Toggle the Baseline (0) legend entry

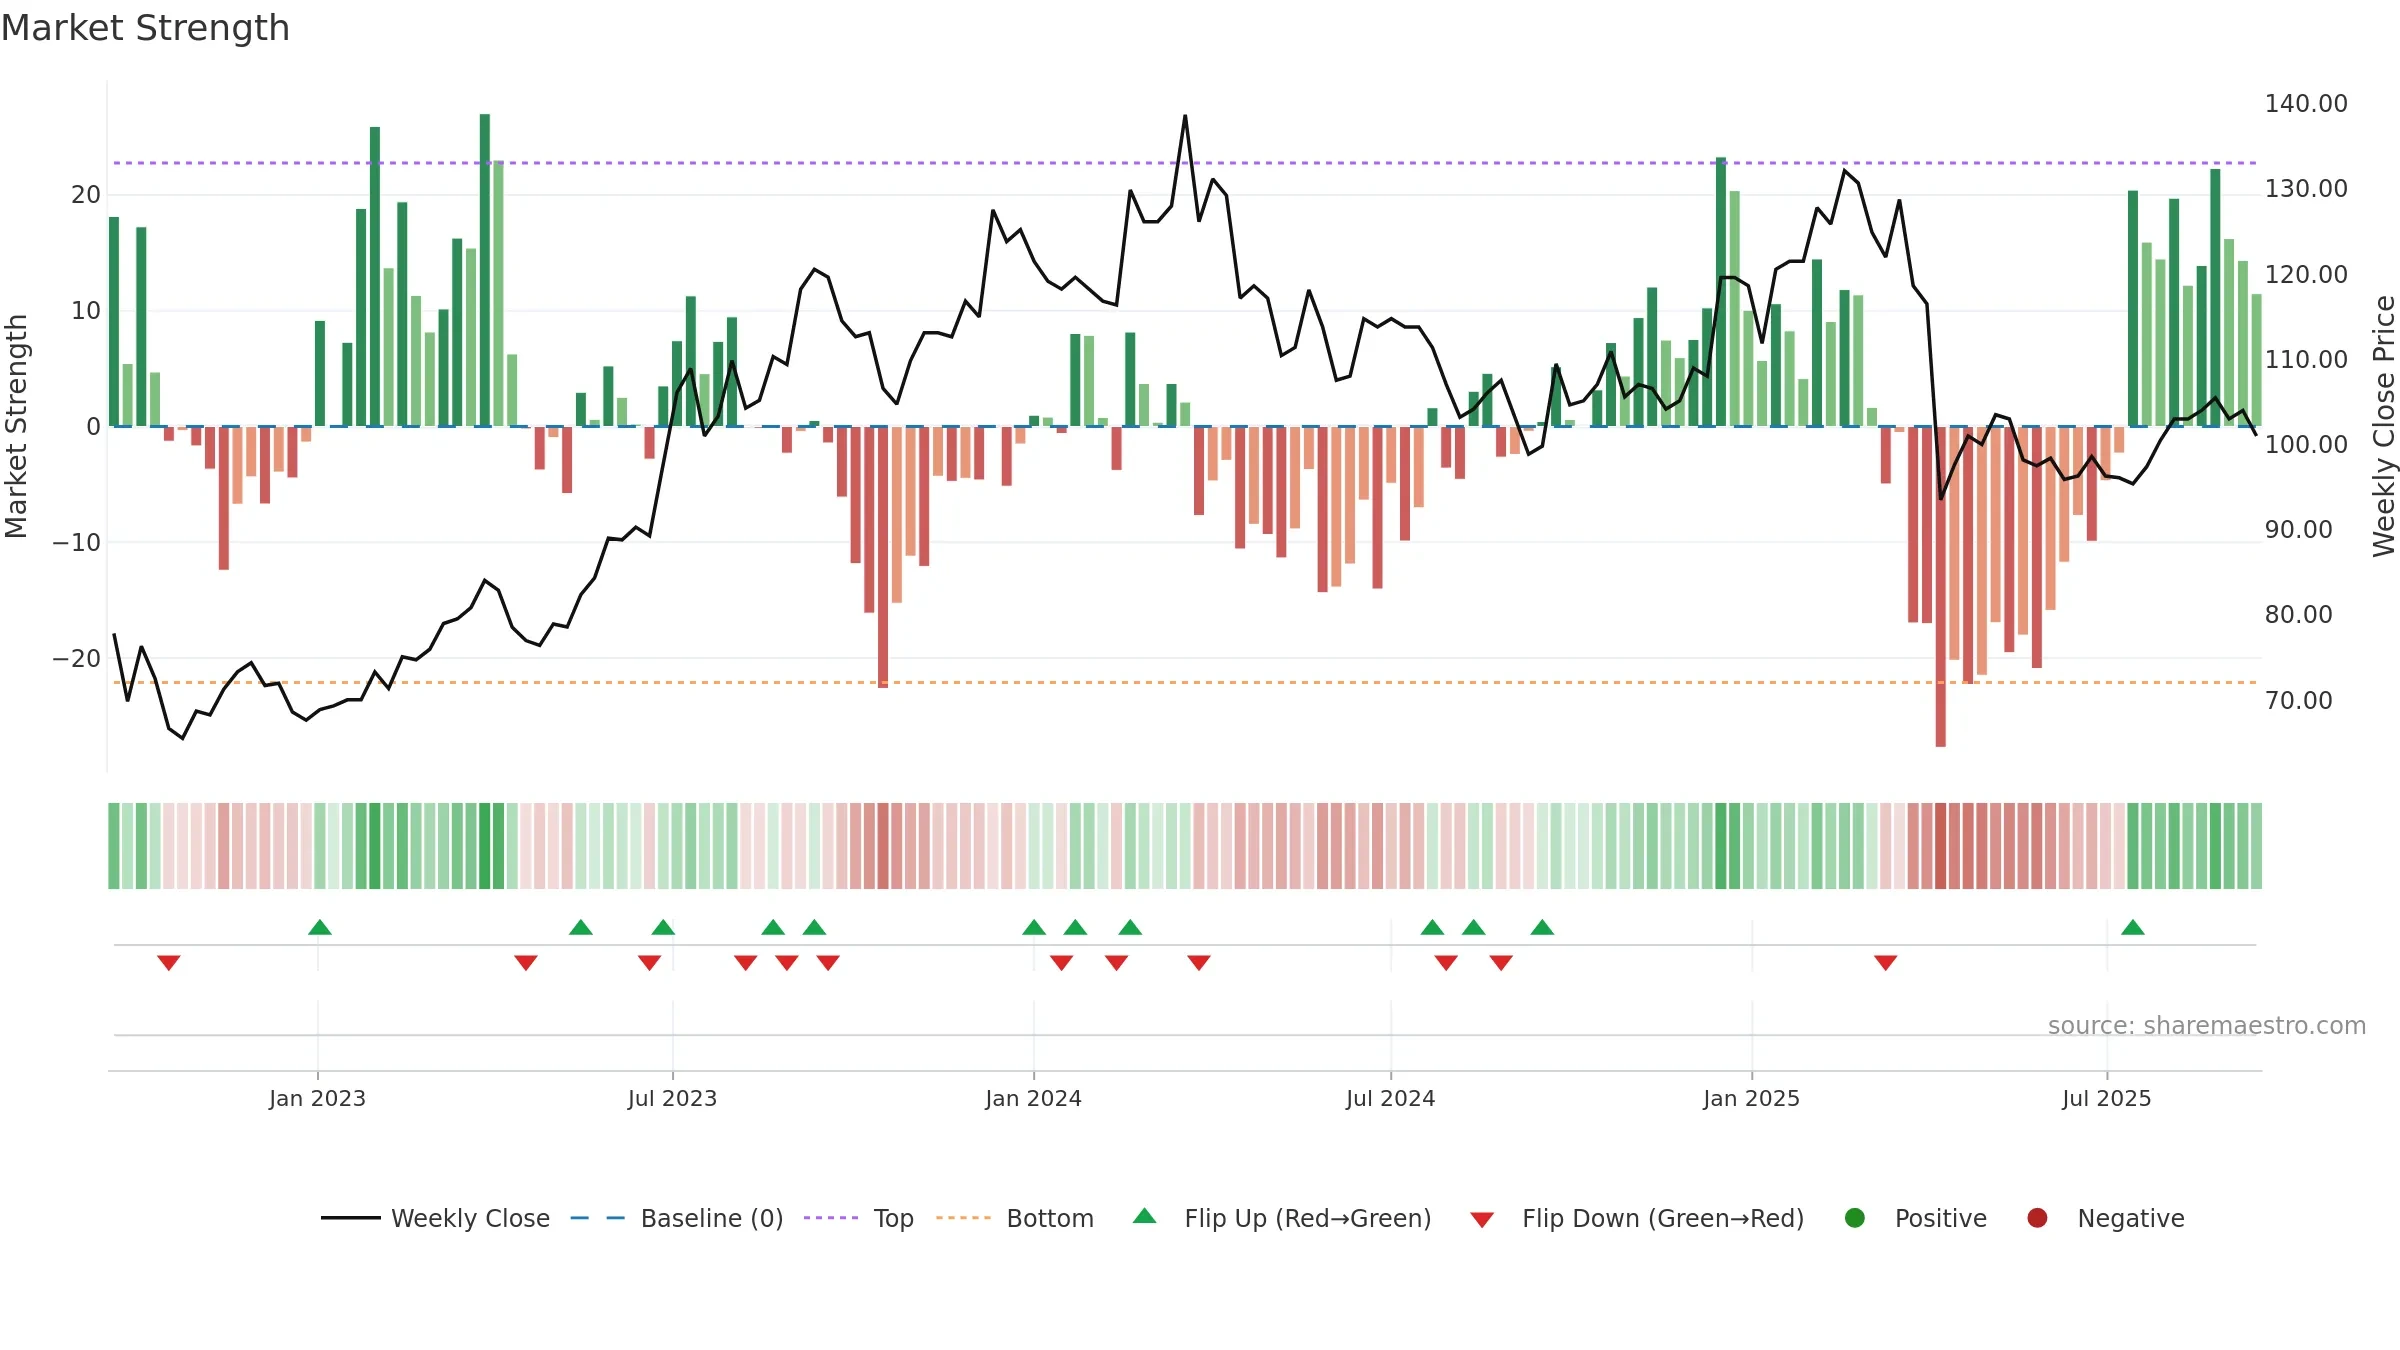coord(677,1218)
